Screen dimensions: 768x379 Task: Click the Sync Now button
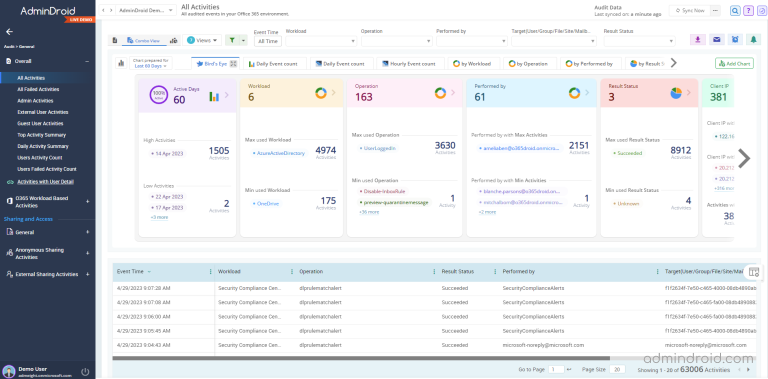coord(690,11)
